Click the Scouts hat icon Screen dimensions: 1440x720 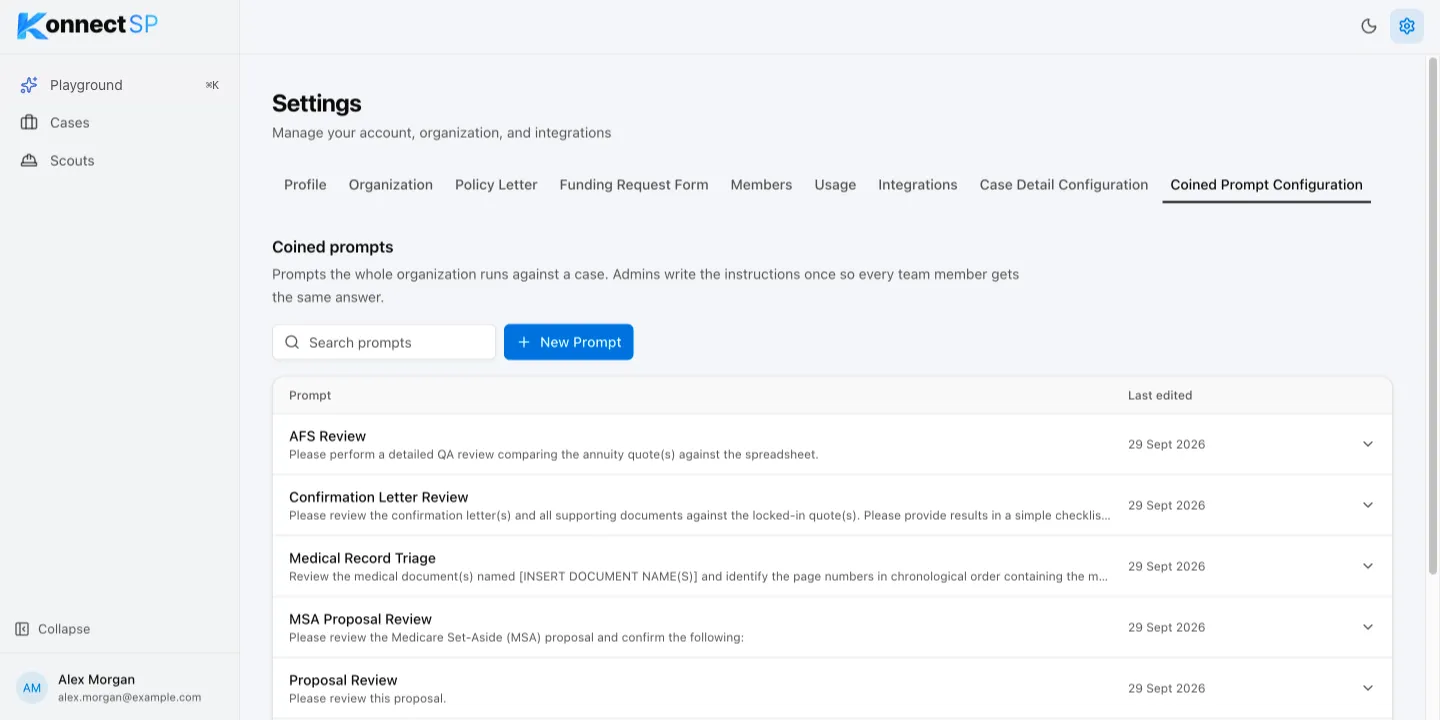click(x=29, y=161)
